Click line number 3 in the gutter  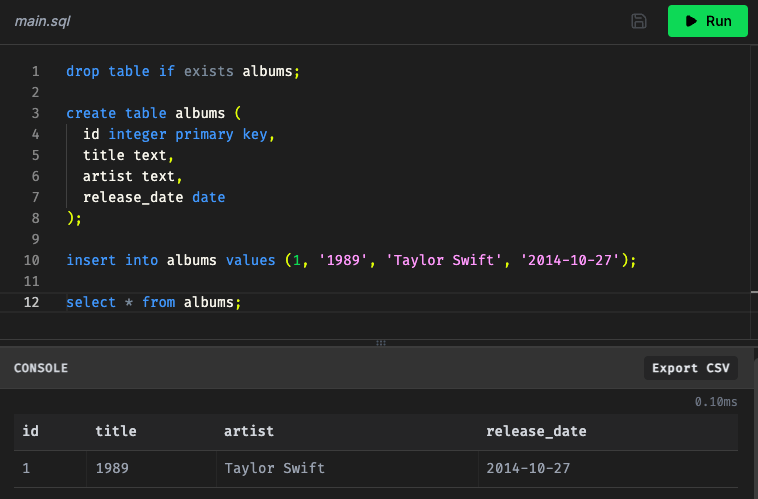pyautogui.click(x=35, y=113)
